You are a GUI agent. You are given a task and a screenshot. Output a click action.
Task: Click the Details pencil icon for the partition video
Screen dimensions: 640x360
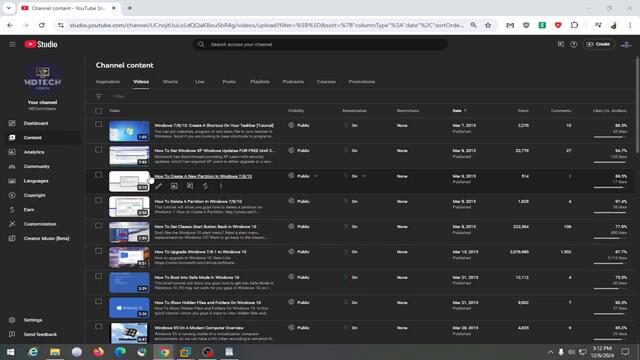[158, 186]
